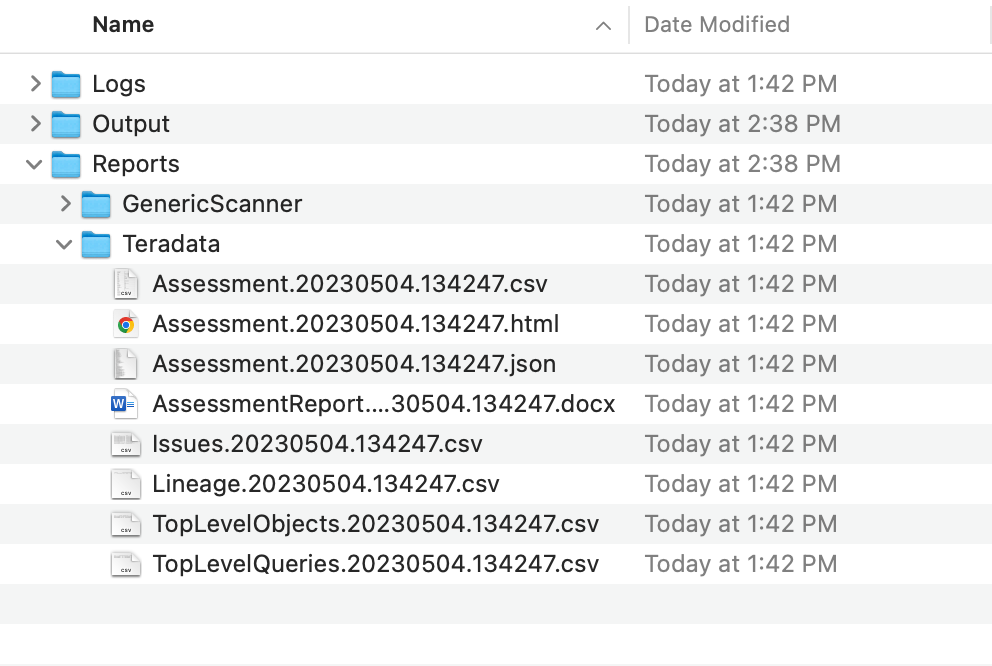The height and width of the screenshot is (666, 992).
Task: Collapse the Teradata folder
Action: [64, 244]
